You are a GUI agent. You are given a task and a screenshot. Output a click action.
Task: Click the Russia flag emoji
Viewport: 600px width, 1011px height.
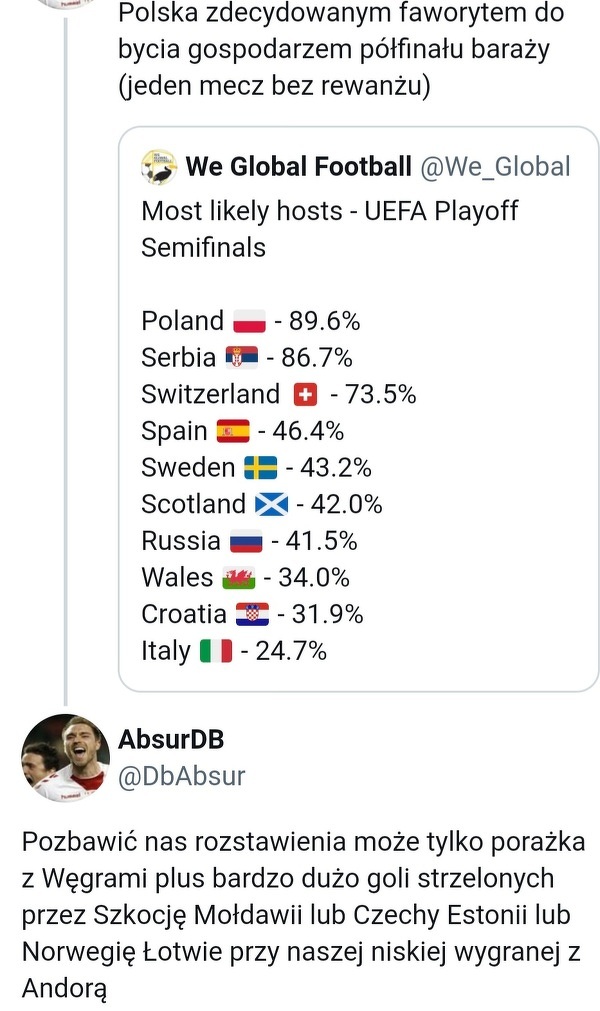pos(246,541)
